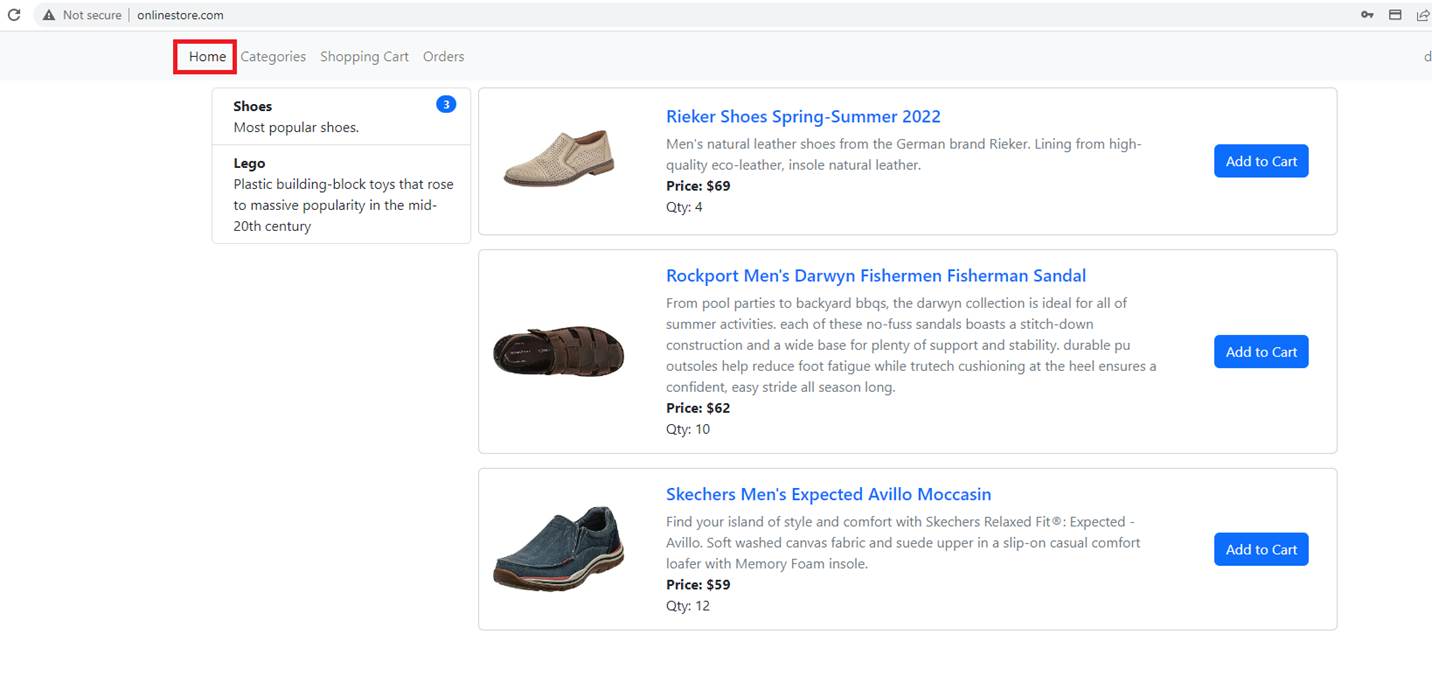Add Rieker Shoes to cart

(1261, 161)
